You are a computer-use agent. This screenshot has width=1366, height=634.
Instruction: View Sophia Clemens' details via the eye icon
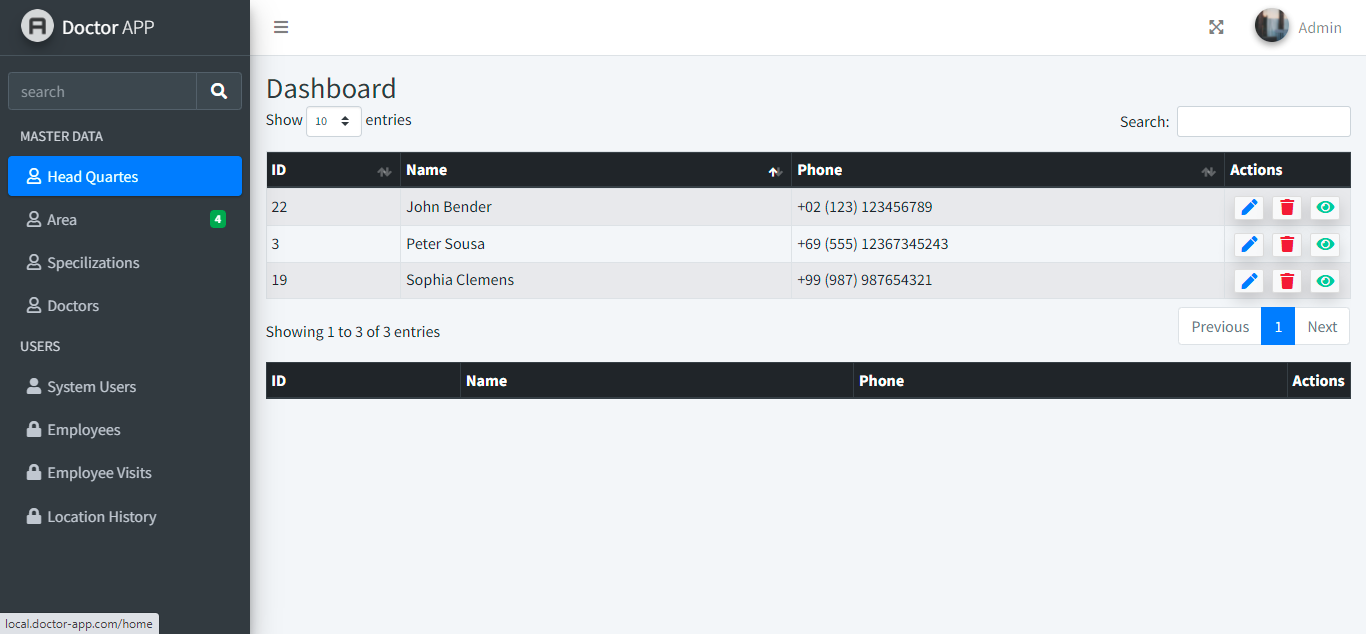1324,280
